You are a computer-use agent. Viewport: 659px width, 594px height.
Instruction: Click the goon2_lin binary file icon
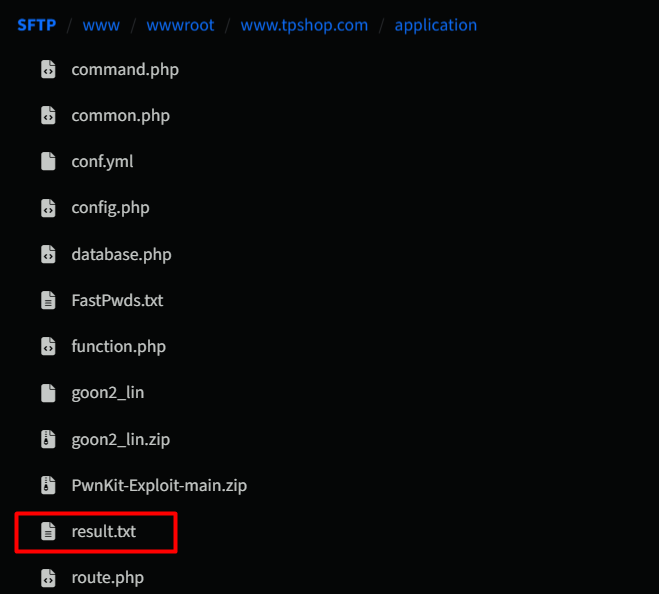(x=47, y=393)
